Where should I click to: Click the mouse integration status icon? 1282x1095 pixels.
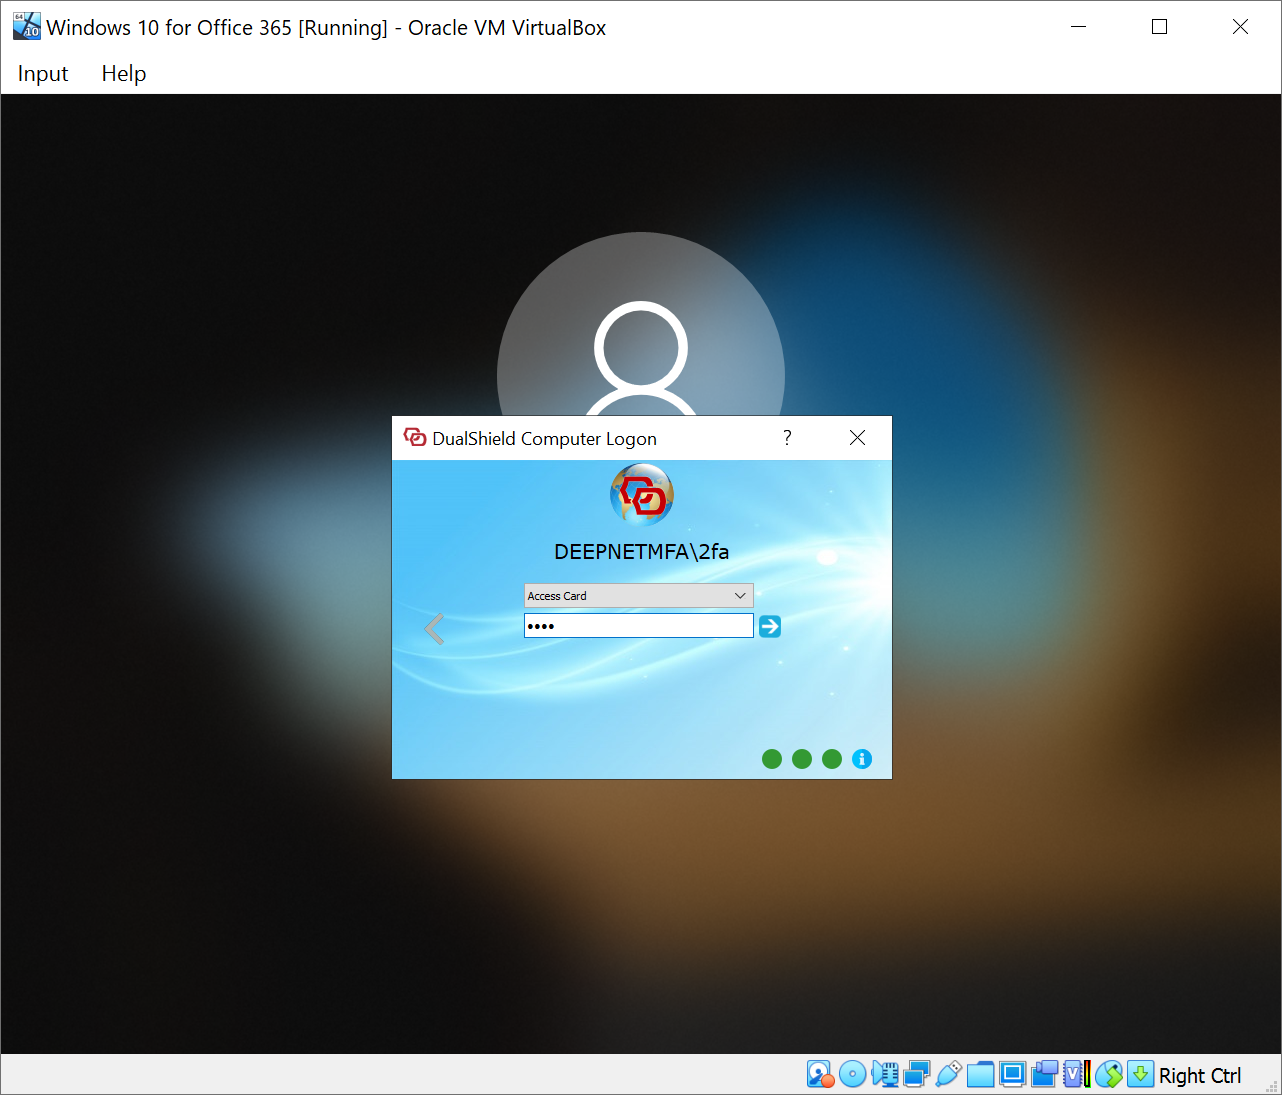tap(1108, 1075)
